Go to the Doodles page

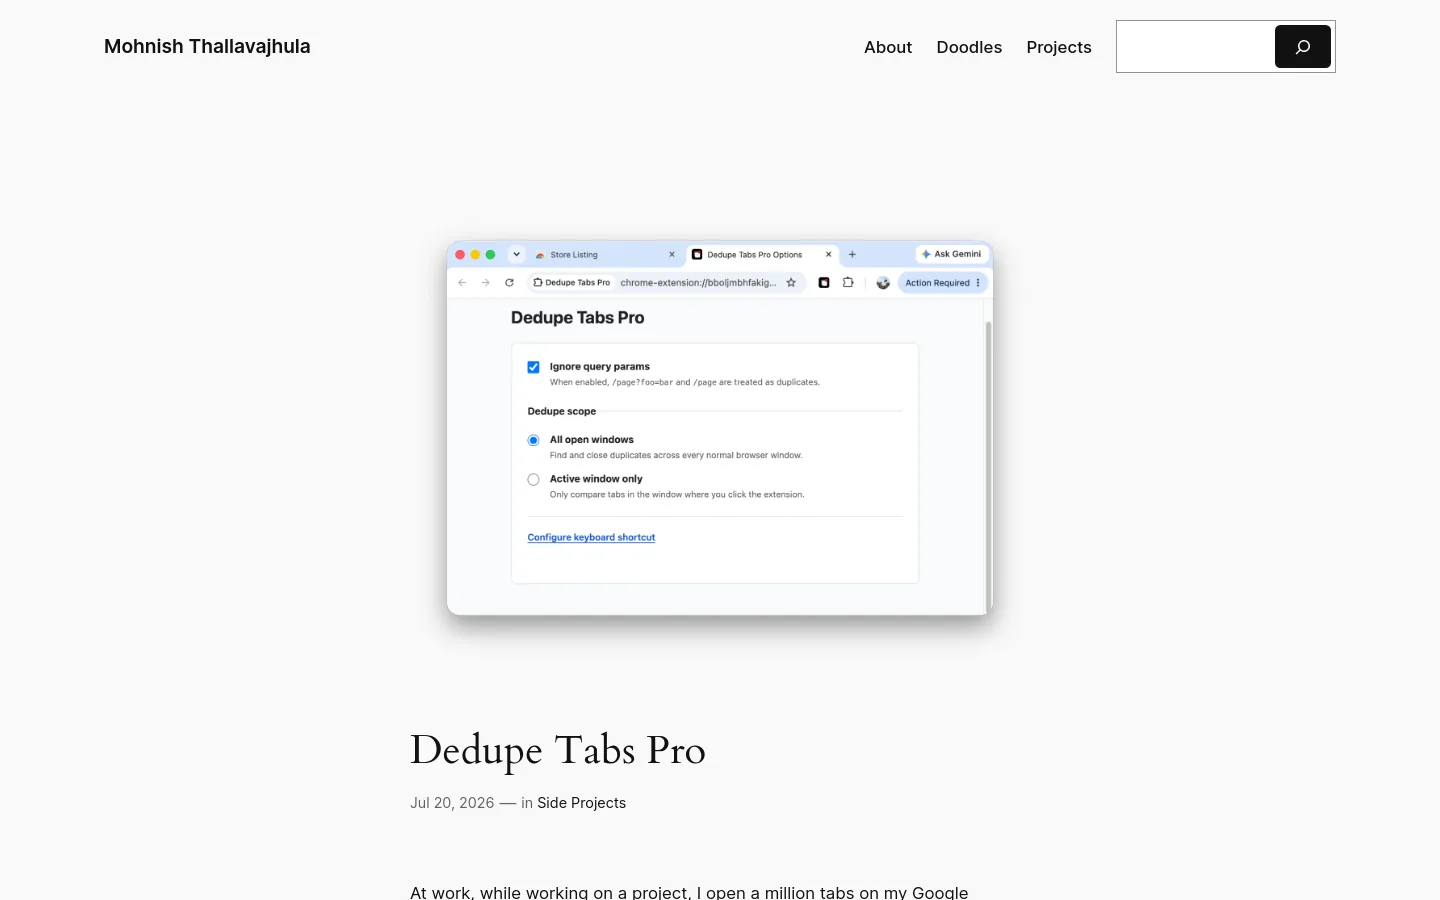click(x=969, y=47)
